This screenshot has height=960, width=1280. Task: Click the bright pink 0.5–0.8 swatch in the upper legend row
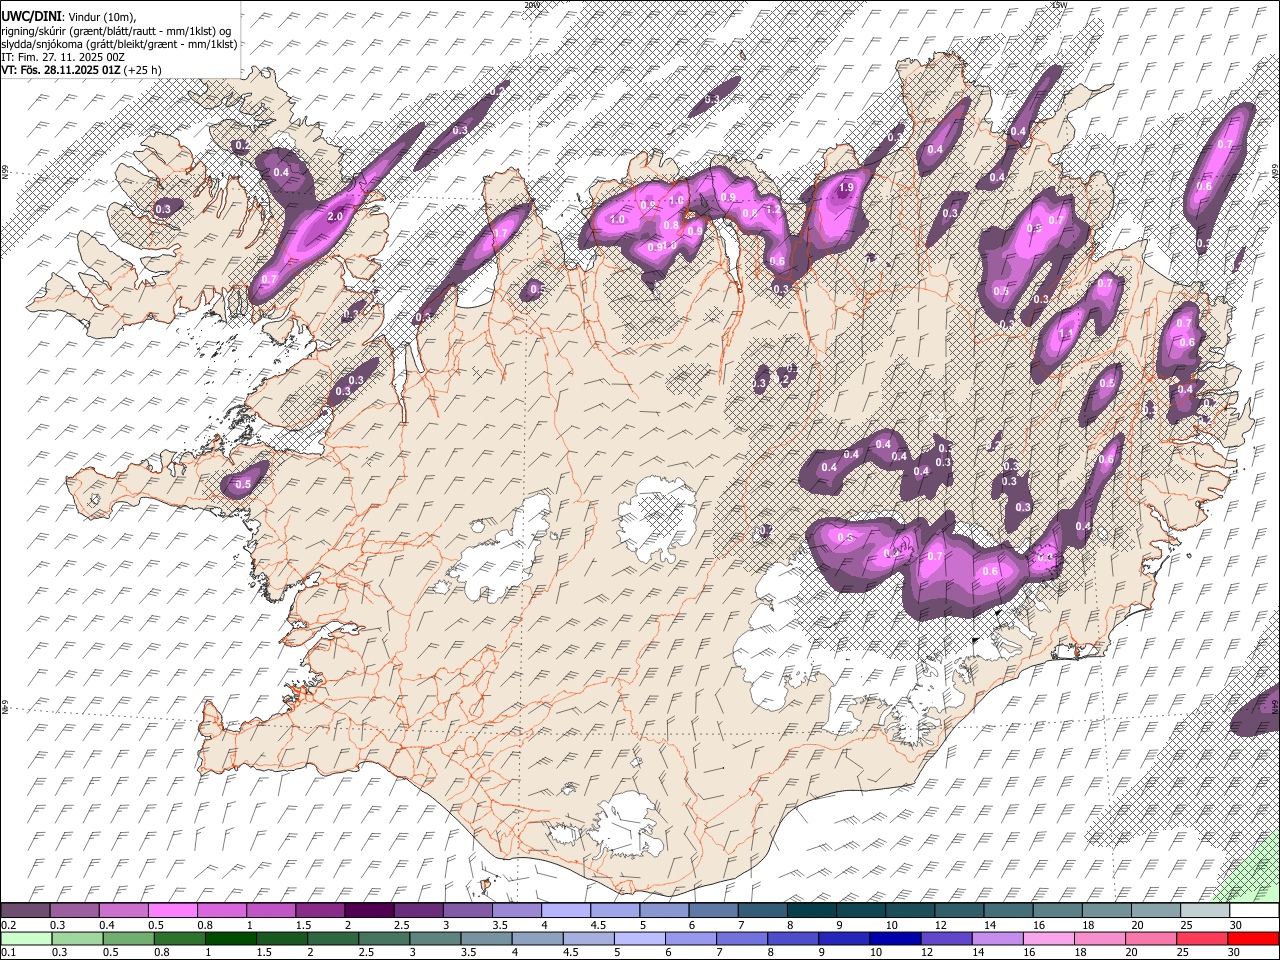click(173, 910)
